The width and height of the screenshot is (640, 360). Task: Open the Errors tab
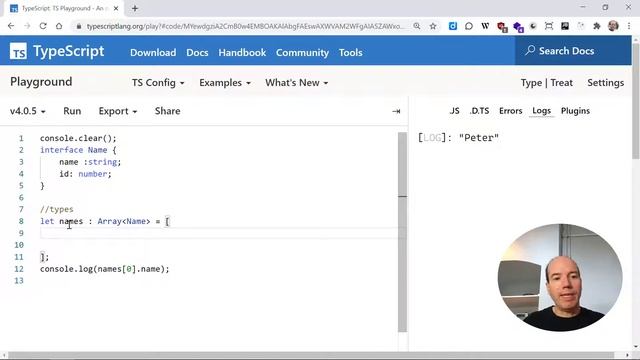coord(511,111)
